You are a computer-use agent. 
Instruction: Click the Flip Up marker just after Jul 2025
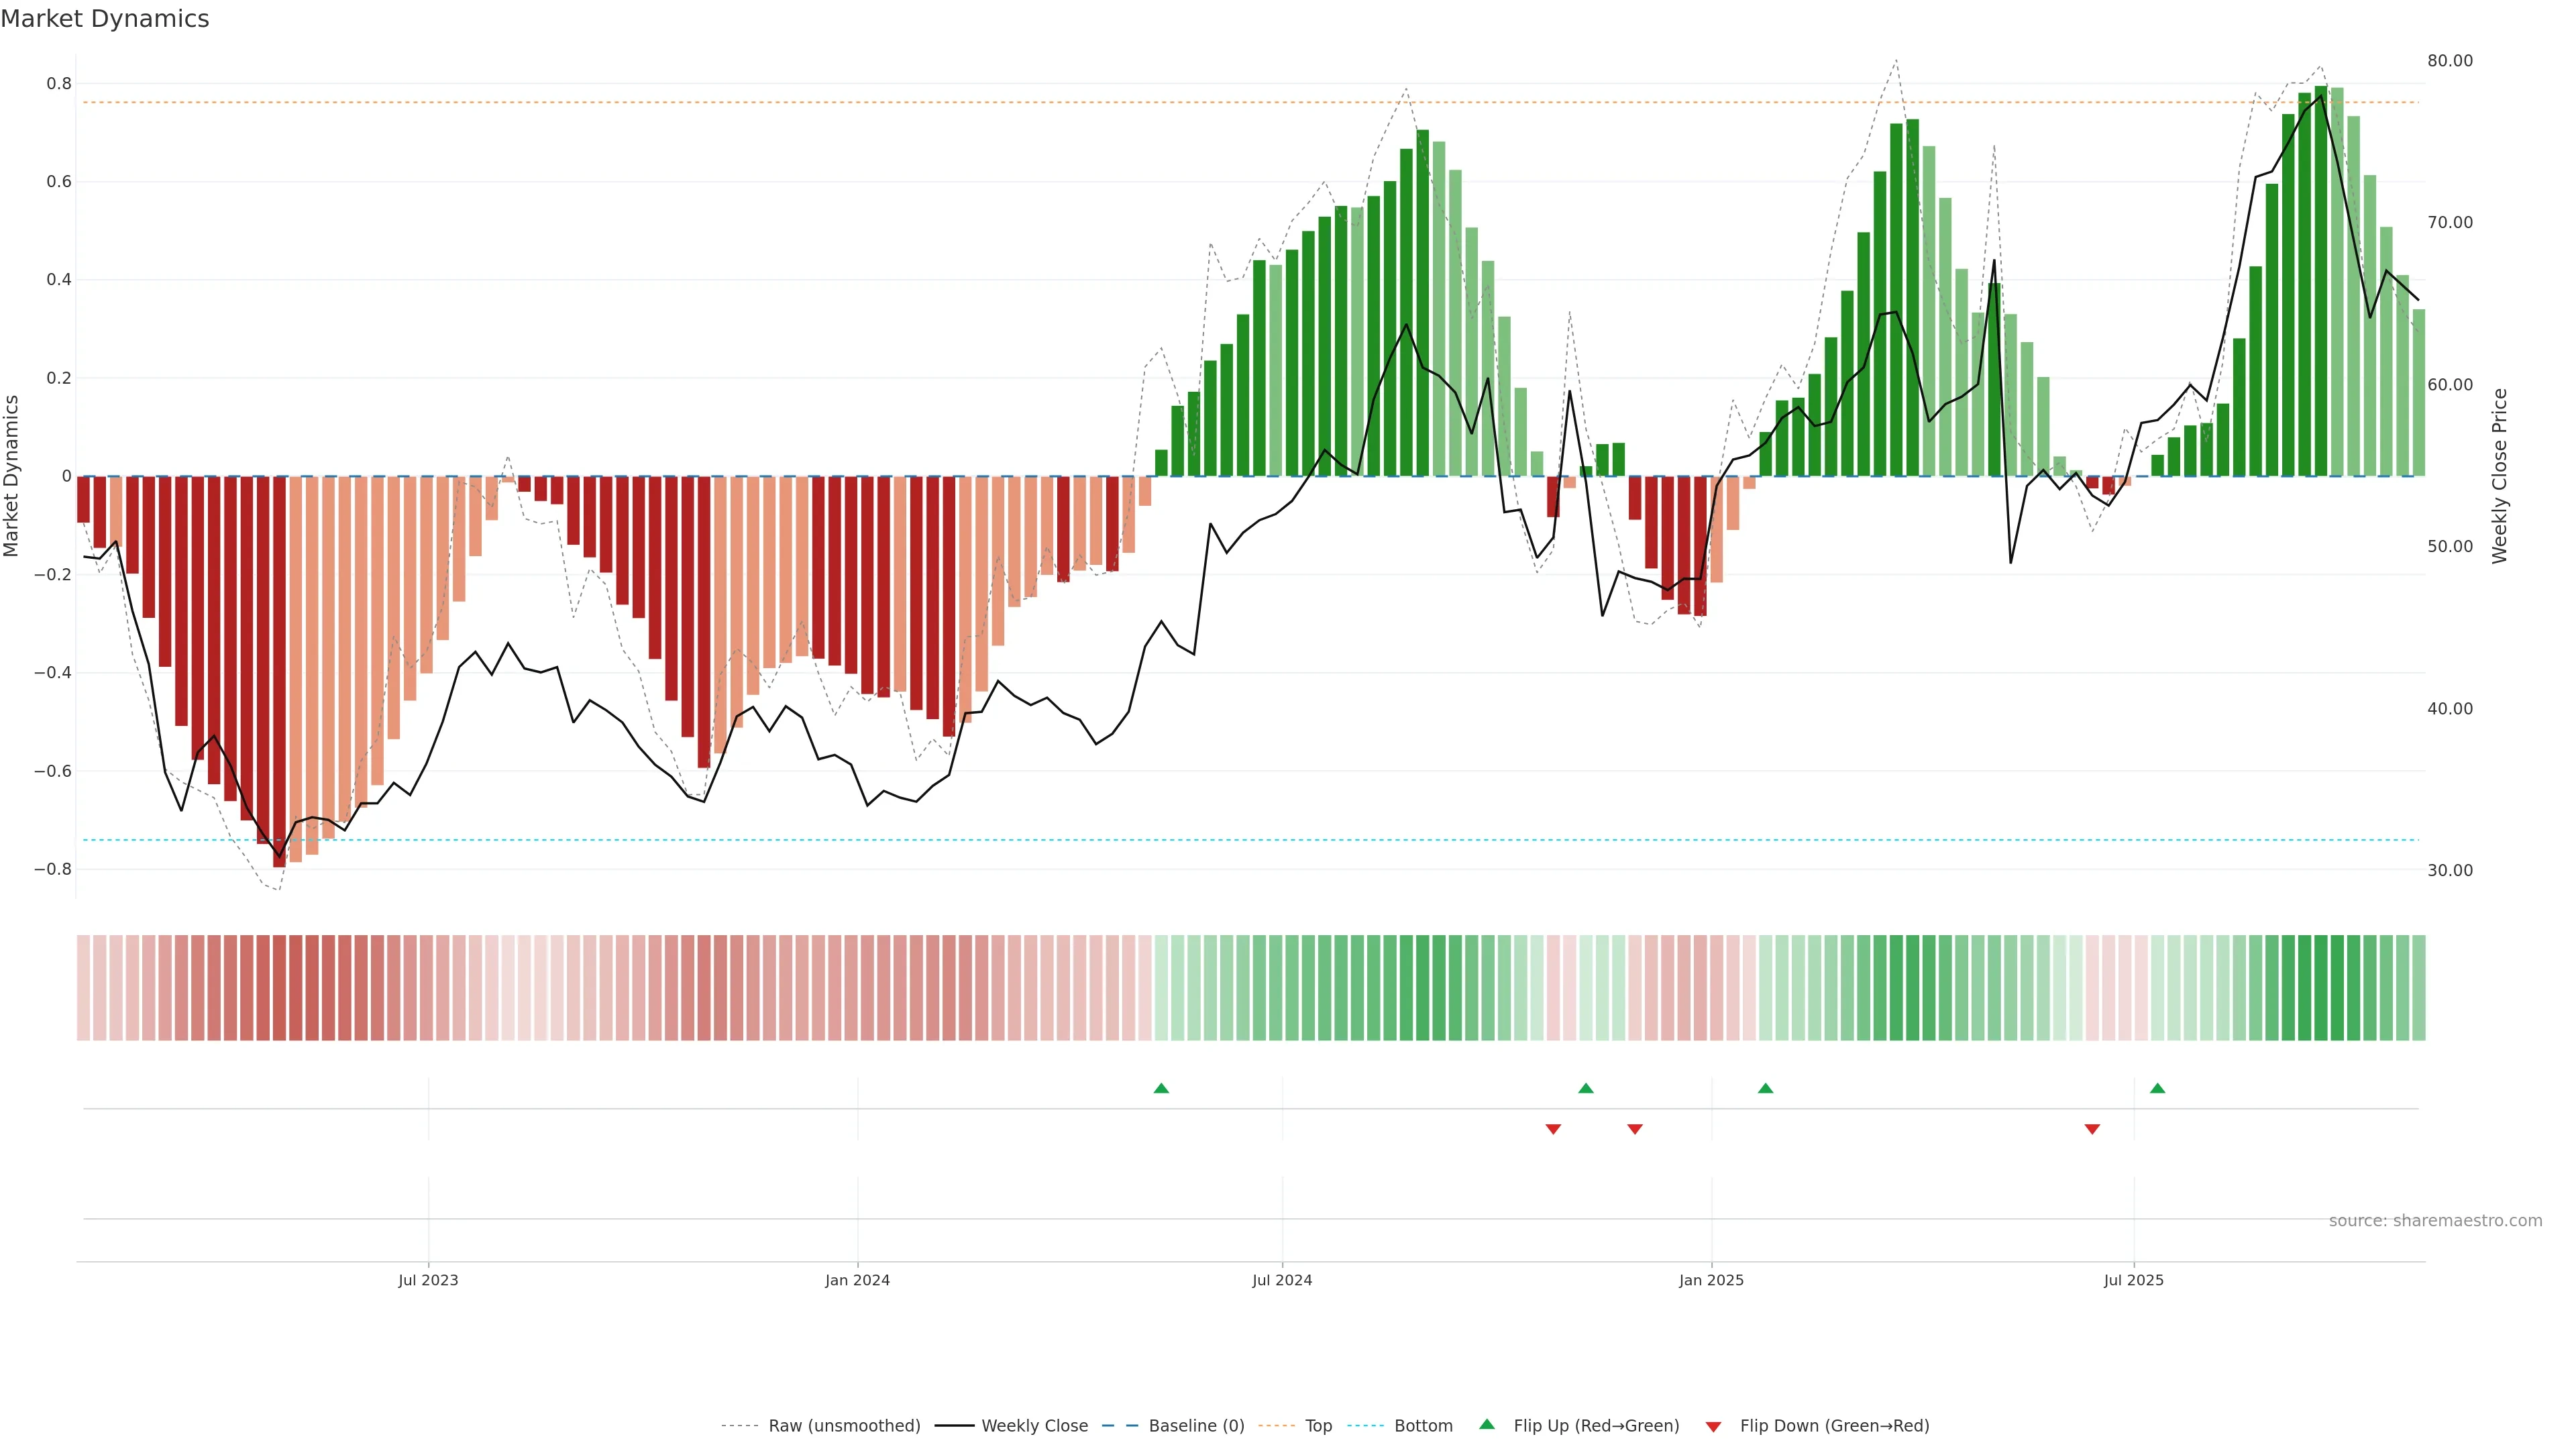click(x=2157, y=1088)
